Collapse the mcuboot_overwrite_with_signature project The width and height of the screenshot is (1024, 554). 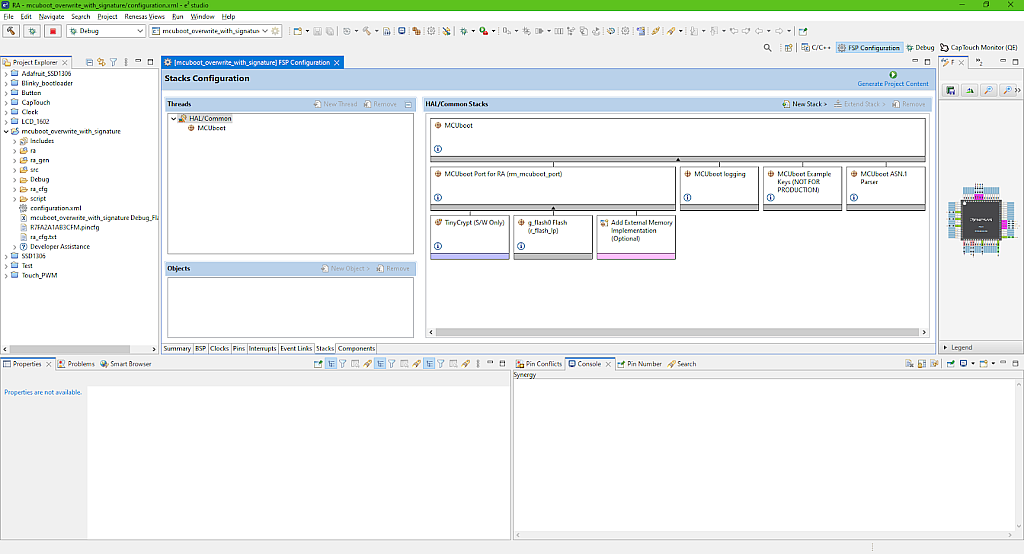(6, 131)
